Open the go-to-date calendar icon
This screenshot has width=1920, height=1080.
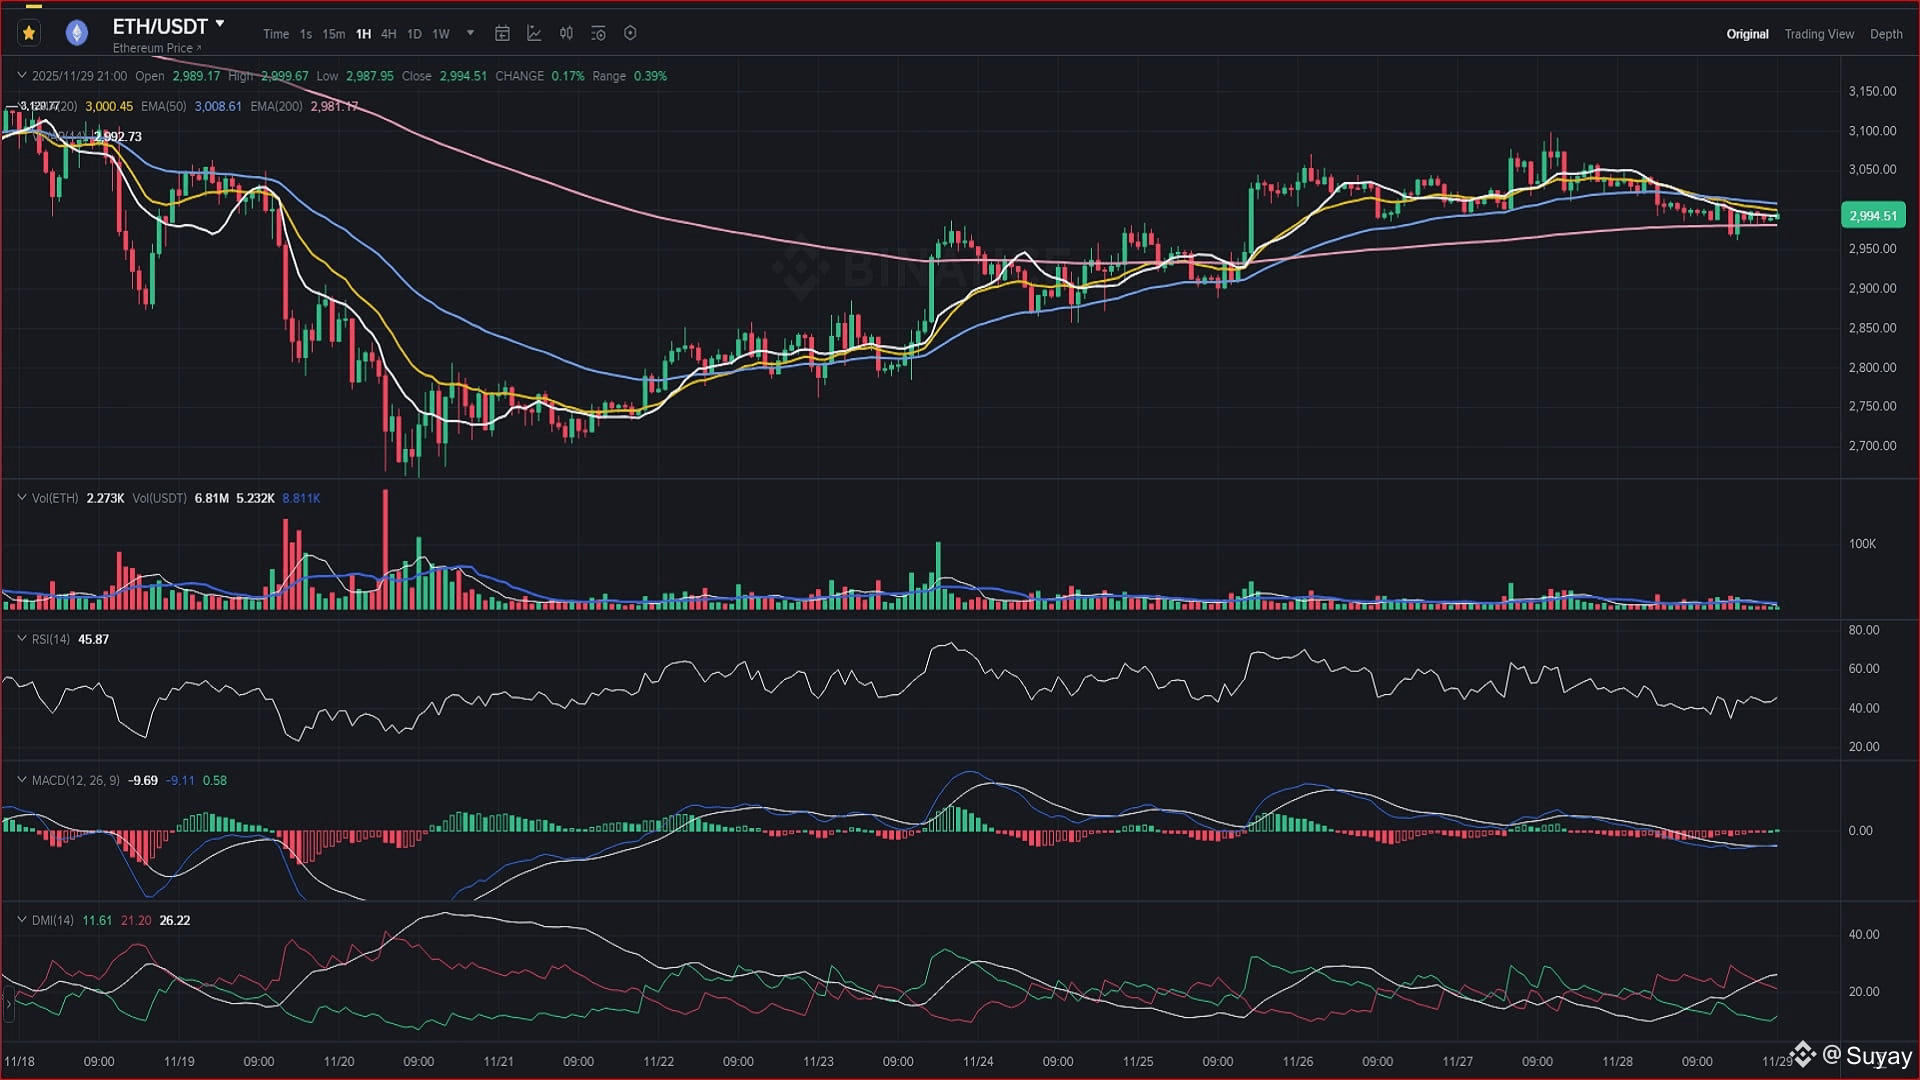pyautogui.click(x=502, y=33)
